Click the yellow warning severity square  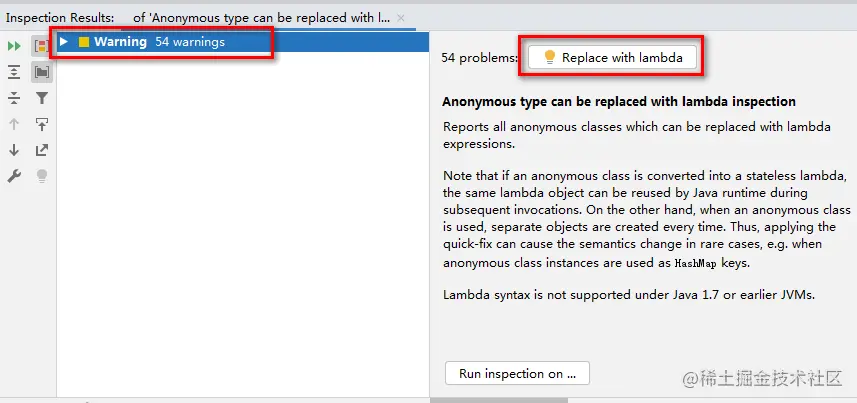pos(84,42)
